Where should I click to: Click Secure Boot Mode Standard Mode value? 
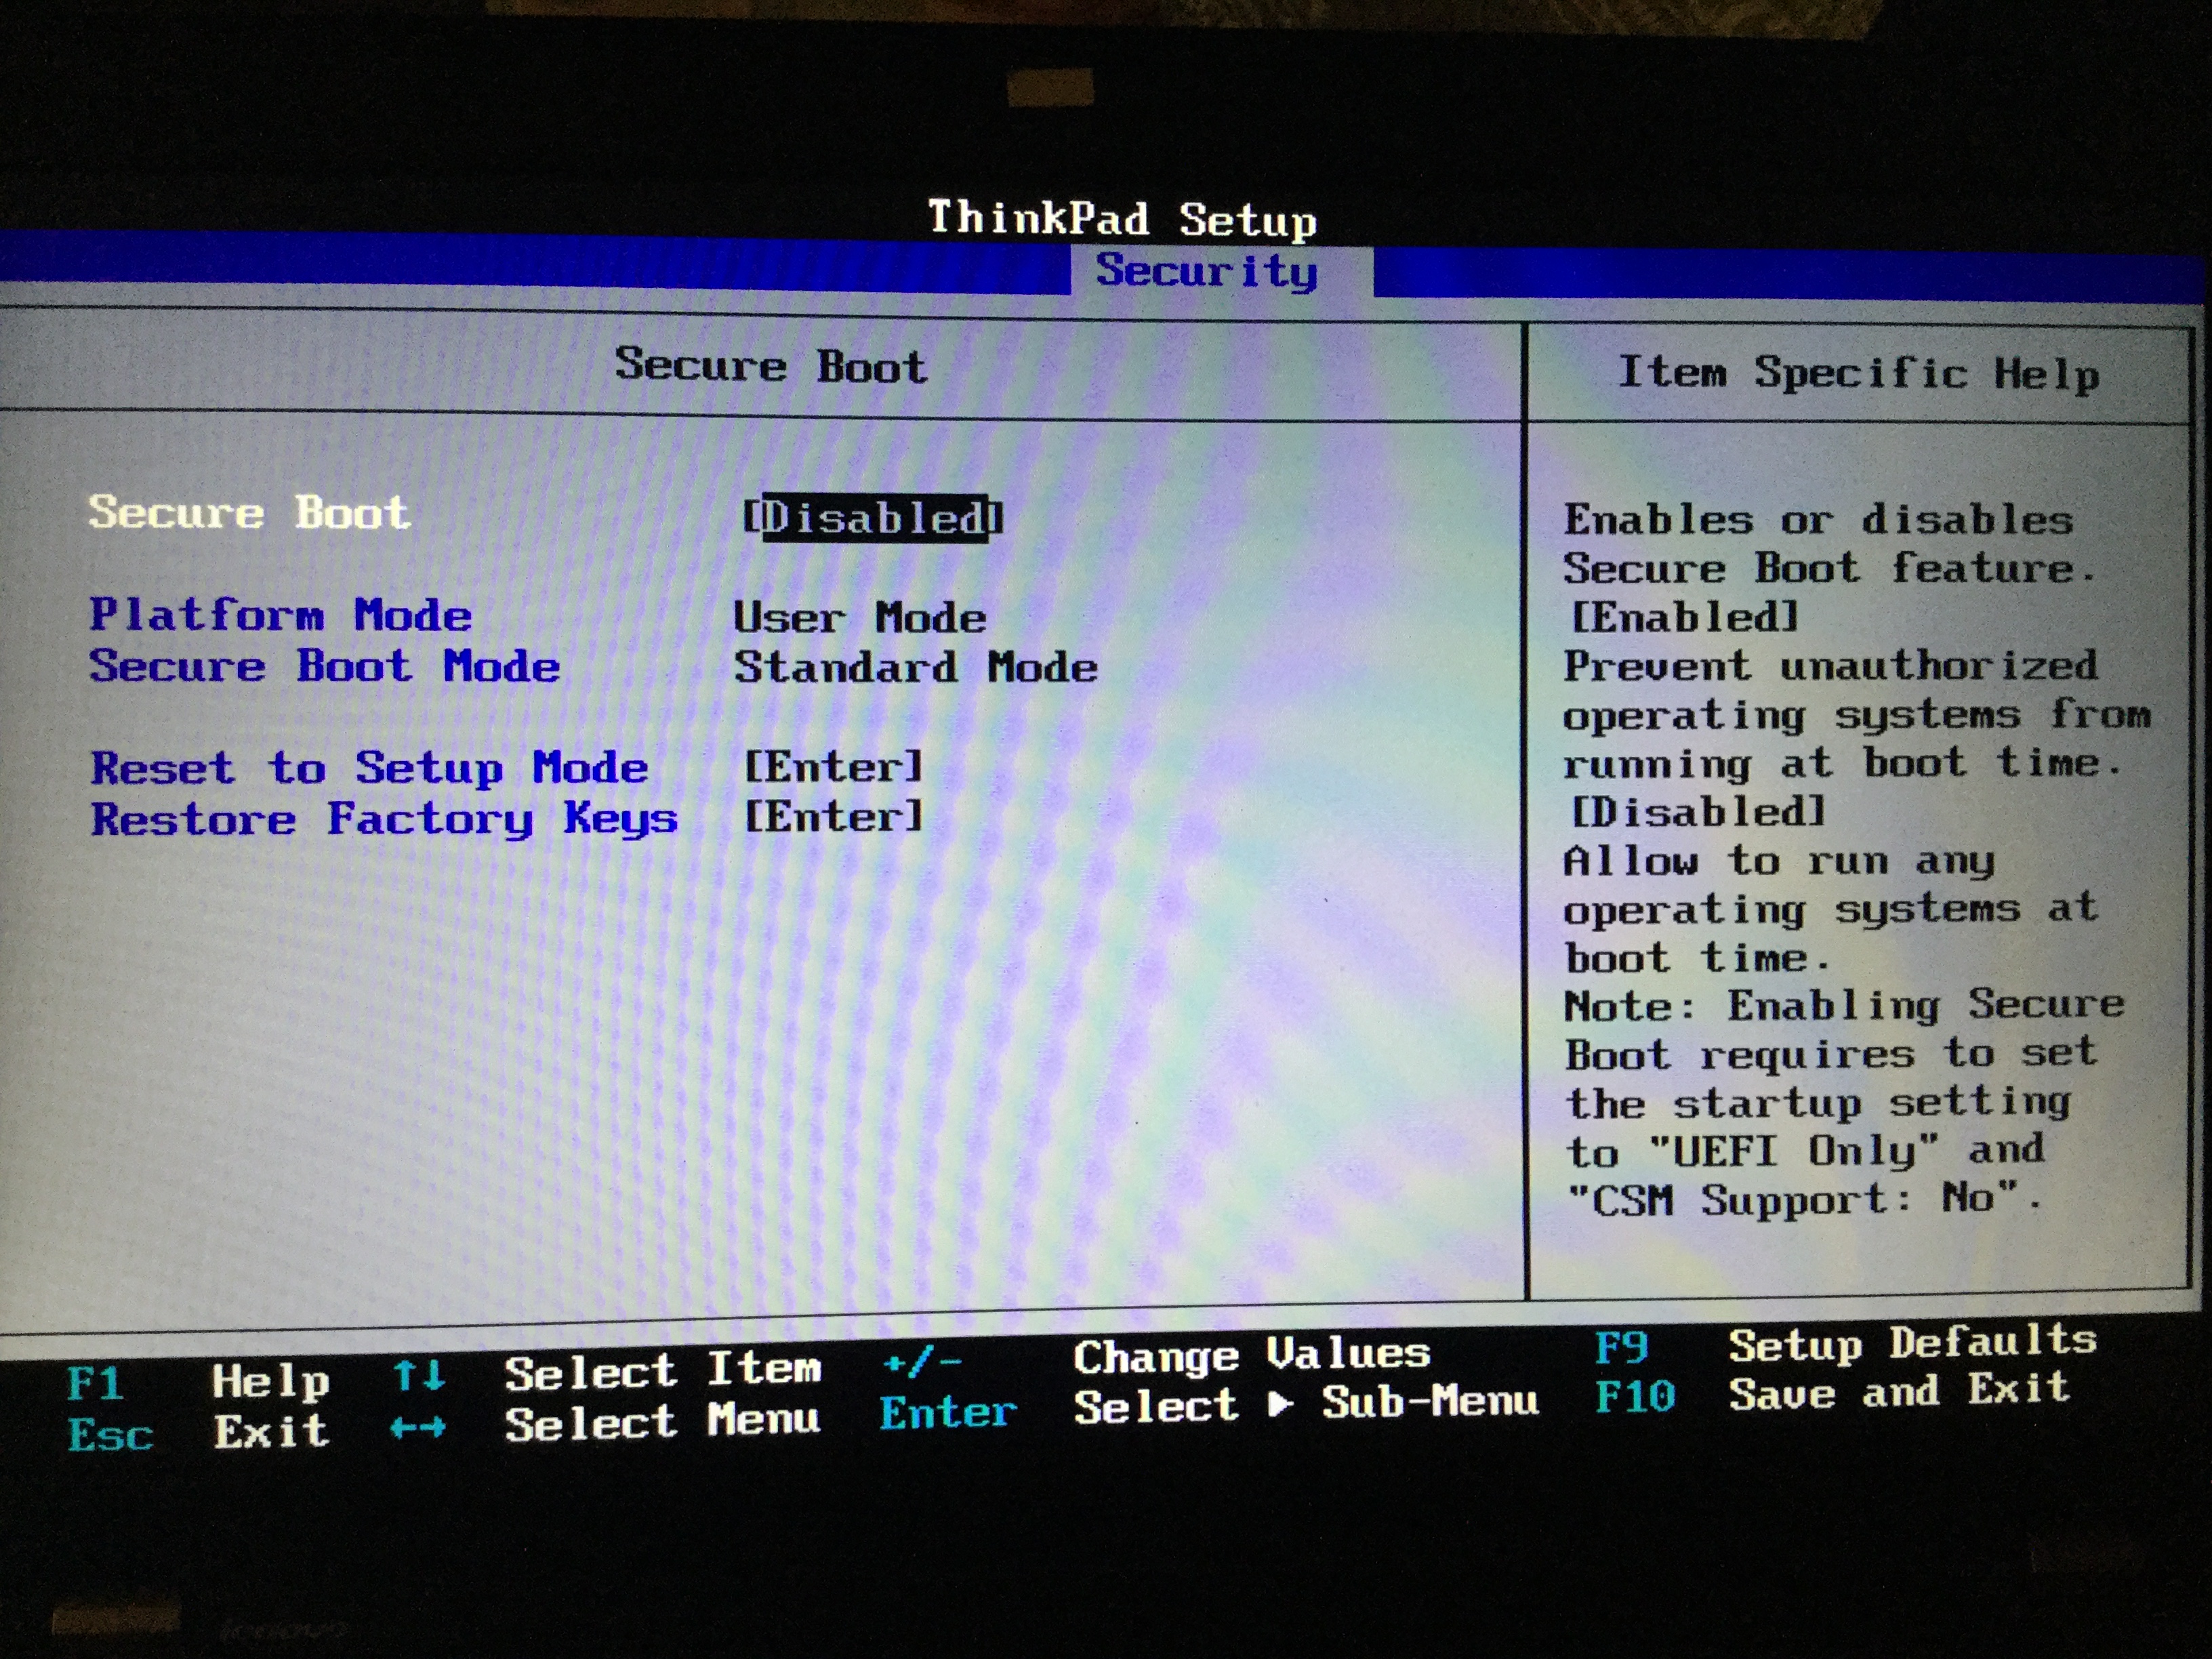915,667
